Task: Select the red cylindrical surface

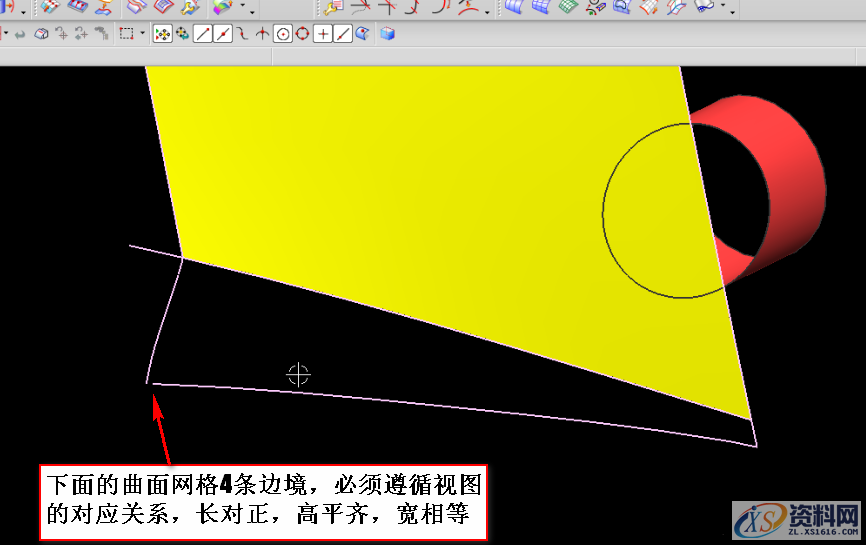Action: [790, 180]
